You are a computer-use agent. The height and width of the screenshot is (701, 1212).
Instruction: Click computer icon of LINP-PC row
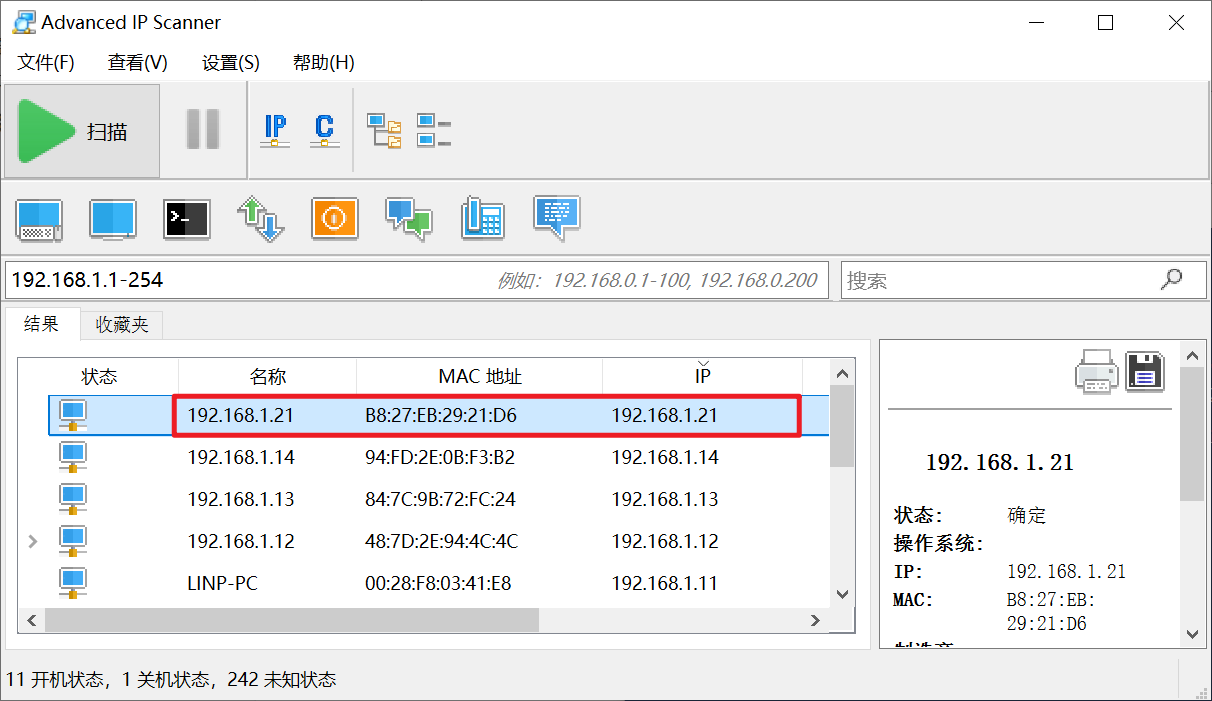click(73, 583)
